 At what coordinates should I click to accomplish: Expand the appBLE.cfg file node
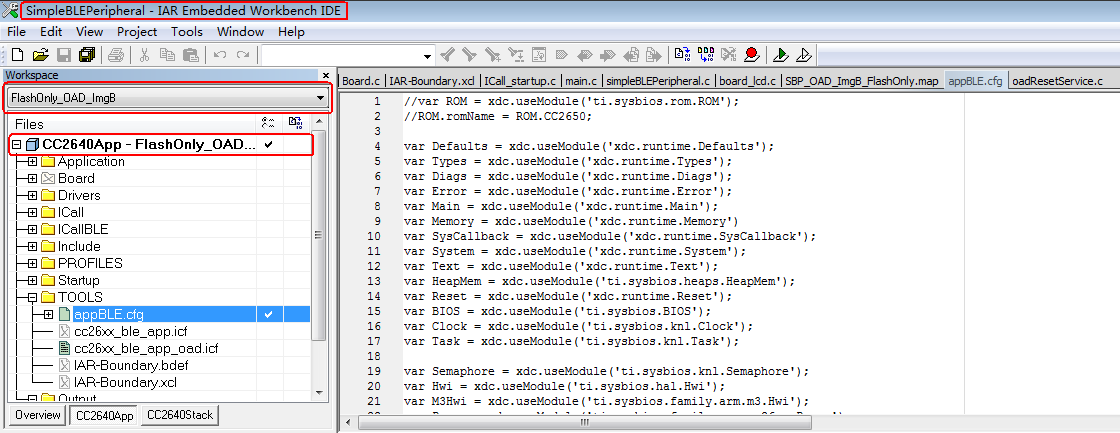[48, 314]
